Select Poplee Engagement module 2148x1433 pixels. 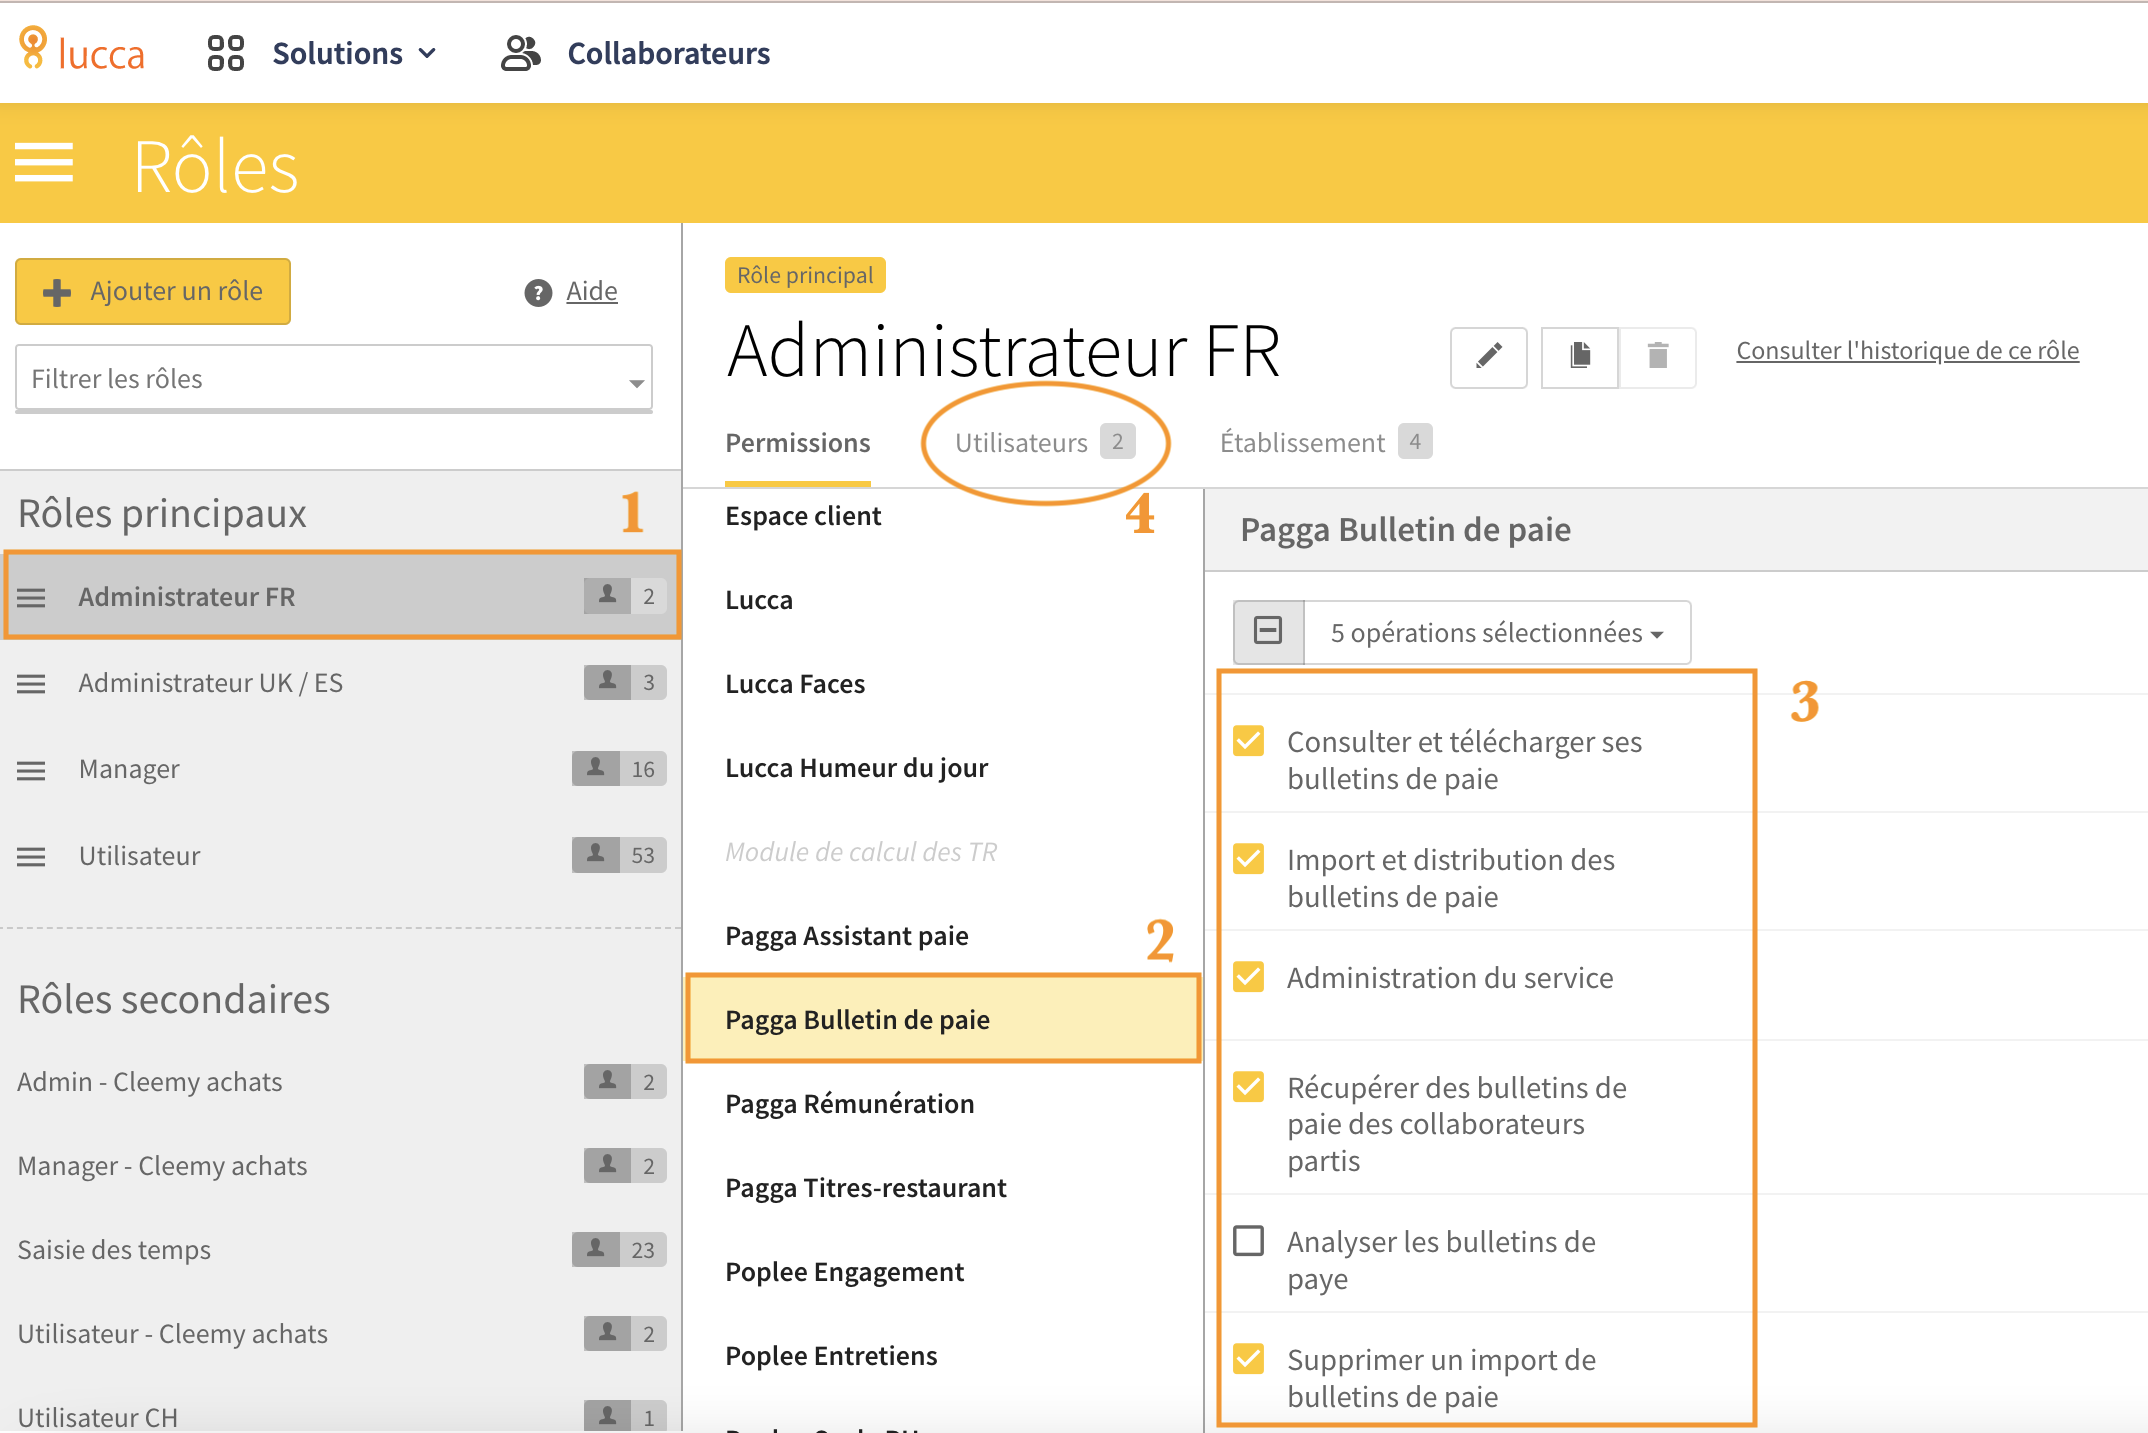[x=844, y=1272]
